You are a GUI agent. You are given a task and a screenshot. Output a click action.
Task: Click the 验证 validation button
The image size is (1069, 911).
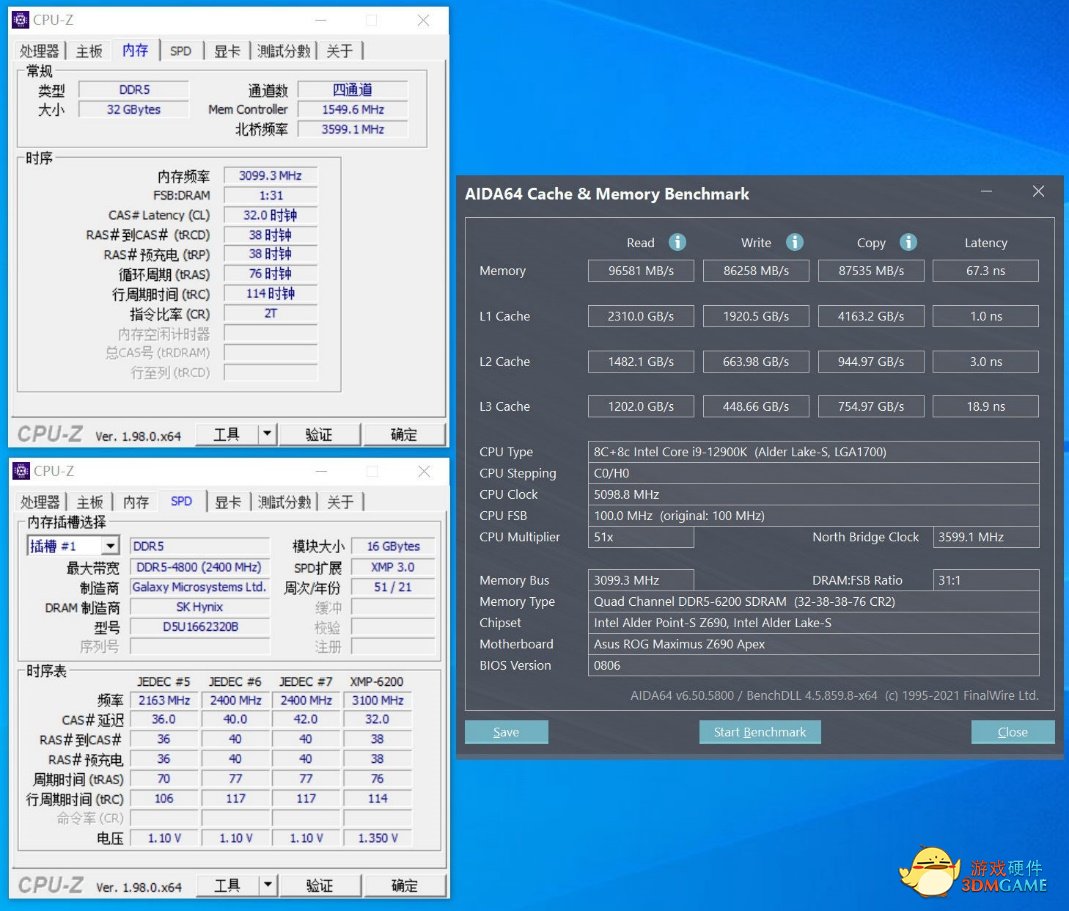point(320,433)
